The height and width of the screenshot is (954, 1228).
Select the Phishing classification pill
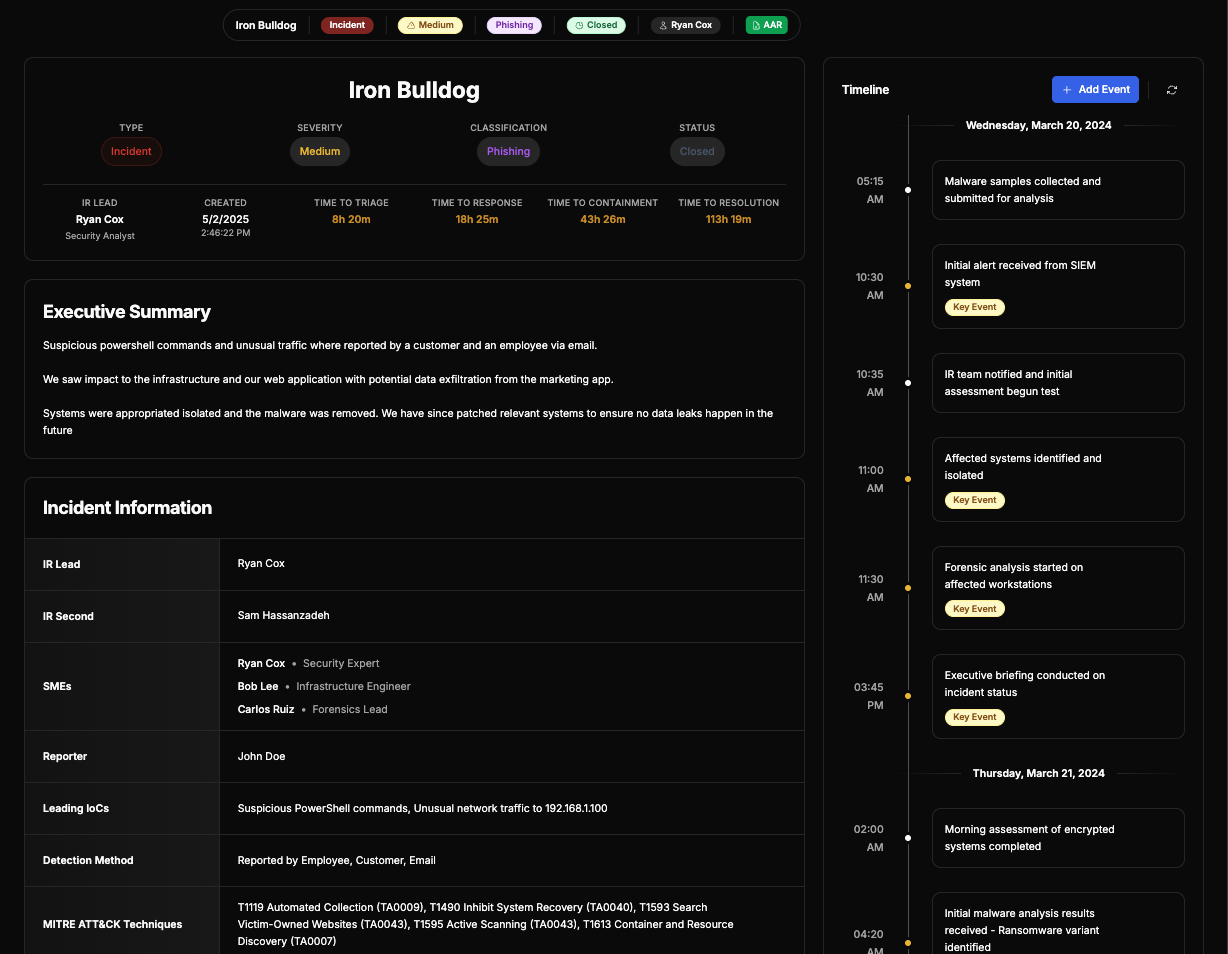point(514,25)
